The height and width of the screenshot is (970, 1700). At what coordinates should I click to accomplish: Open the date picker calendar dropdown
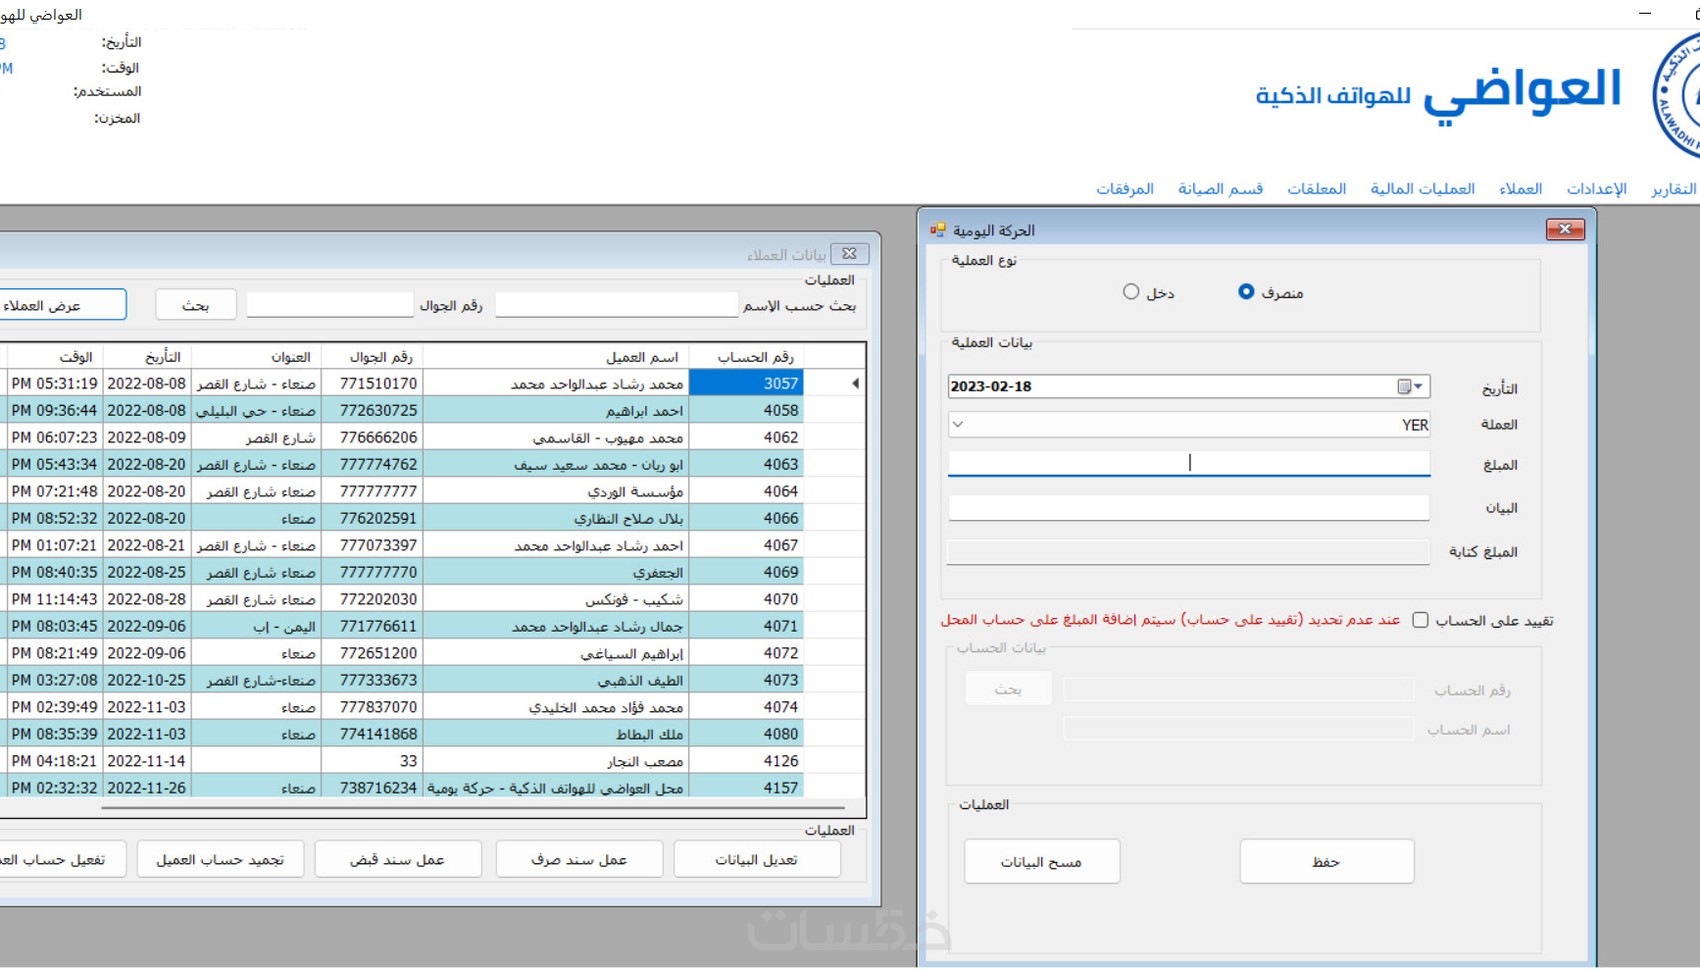(1410, 387)
